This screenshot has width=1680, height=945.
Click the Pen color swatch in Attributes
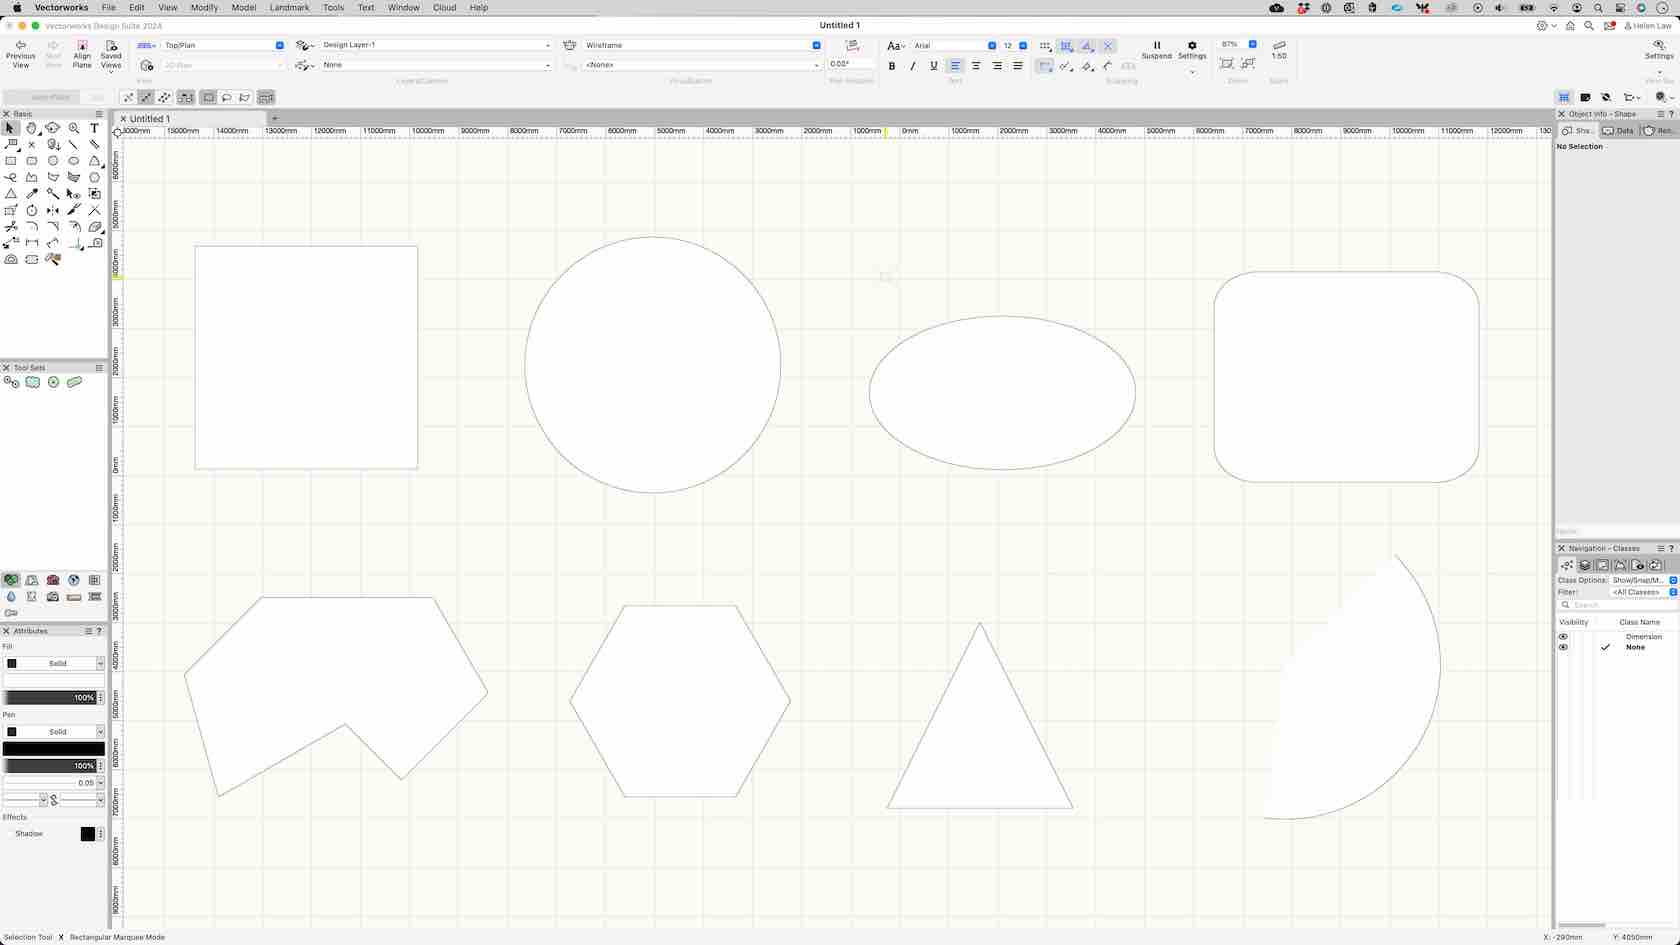point(52,748)
